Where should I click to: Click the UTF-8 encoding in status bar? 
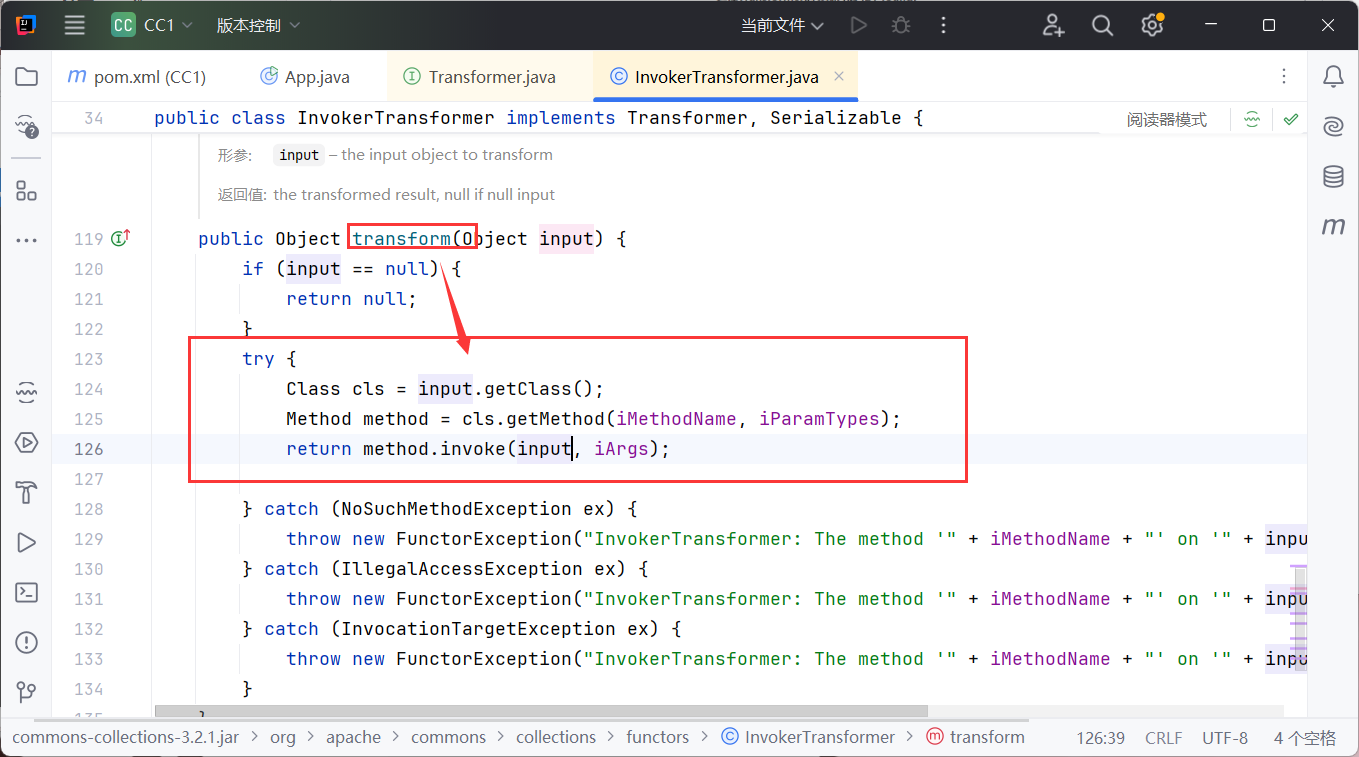1224,738
